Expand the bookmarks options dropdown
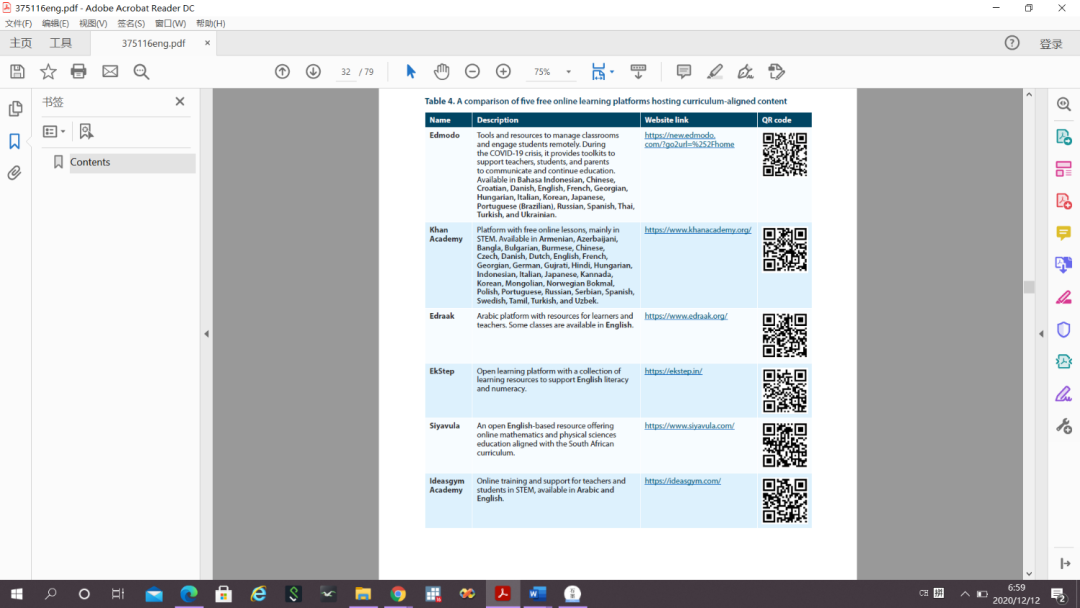Viewport: 1080px width, 608px height. tap(54, 131)
